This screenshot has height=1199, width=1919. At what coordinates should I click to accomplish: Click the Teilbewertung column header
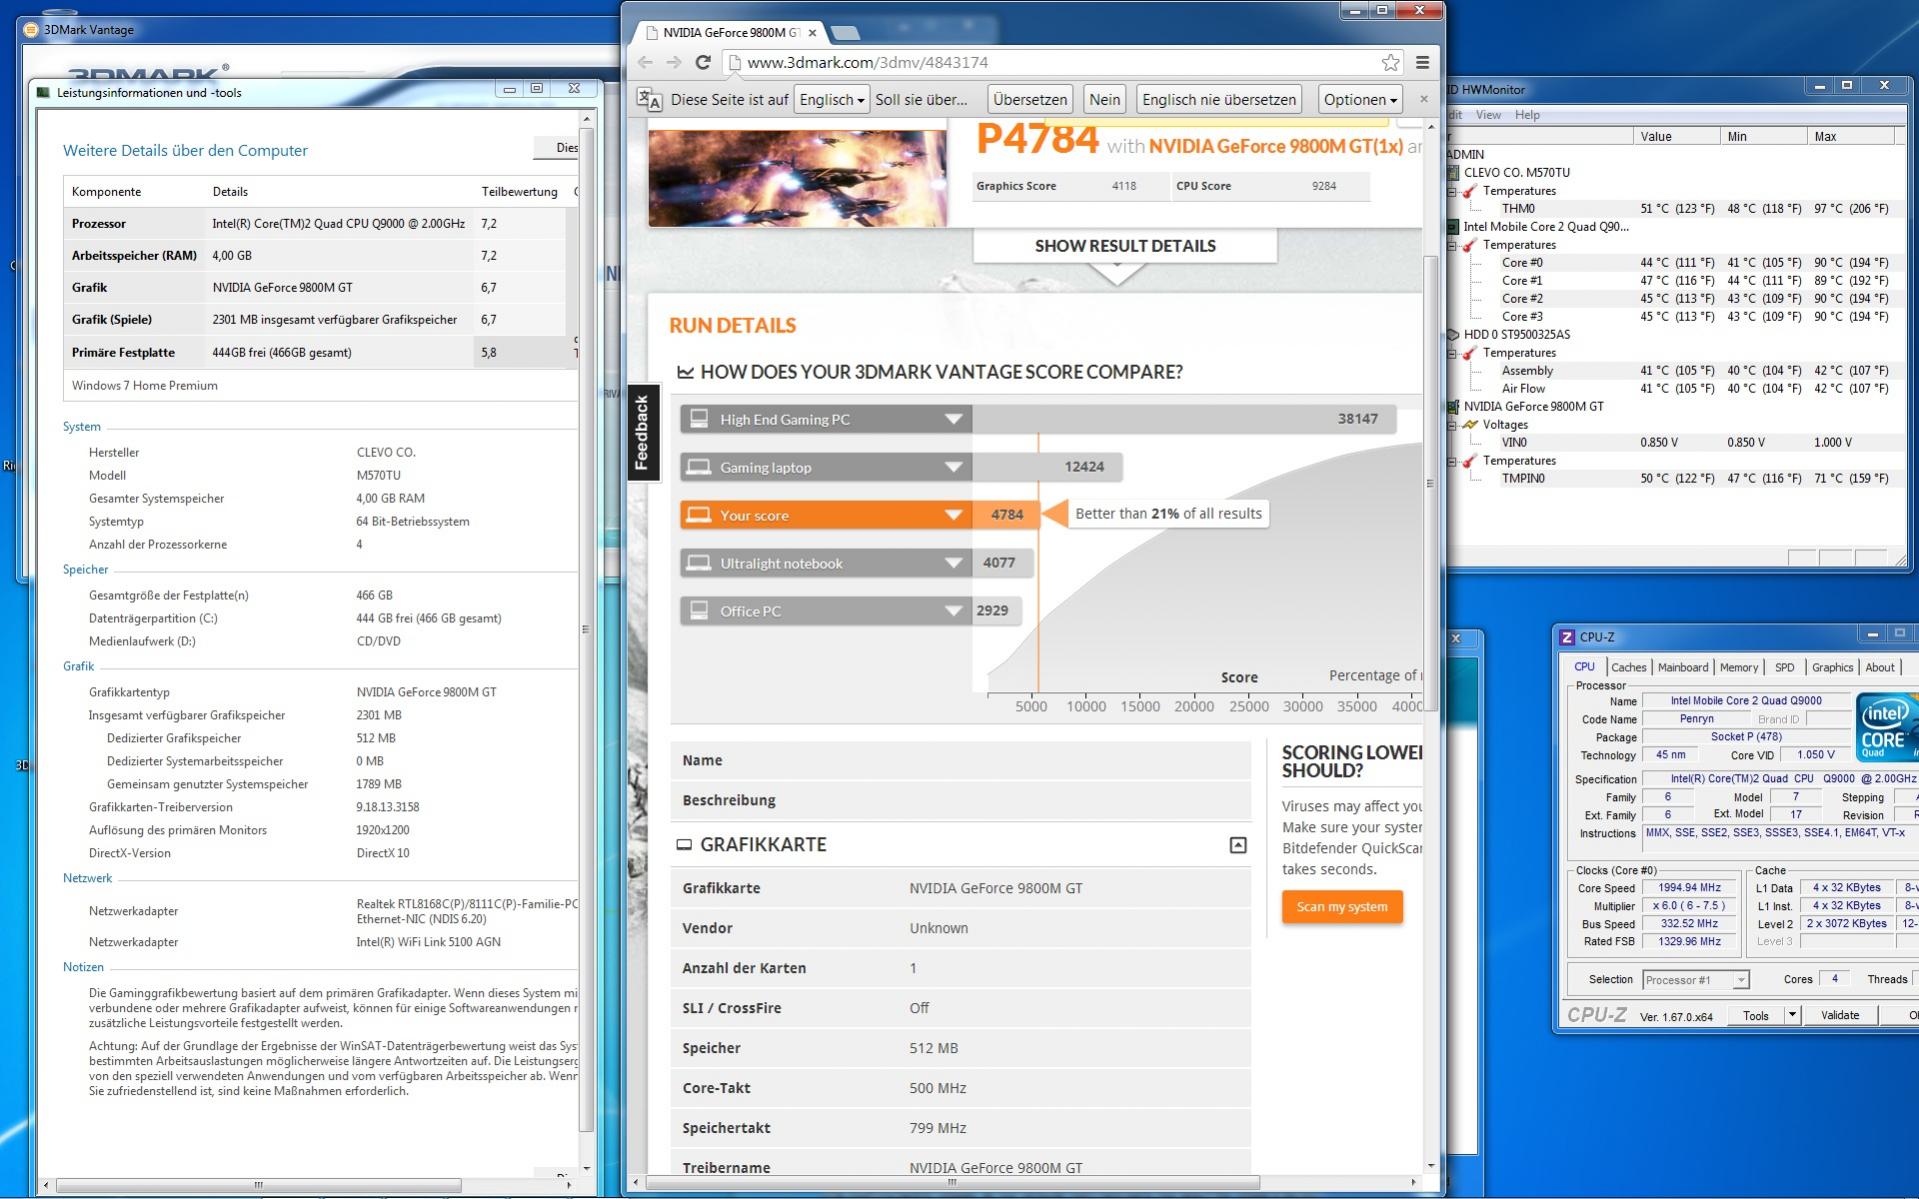click(519, 192)
